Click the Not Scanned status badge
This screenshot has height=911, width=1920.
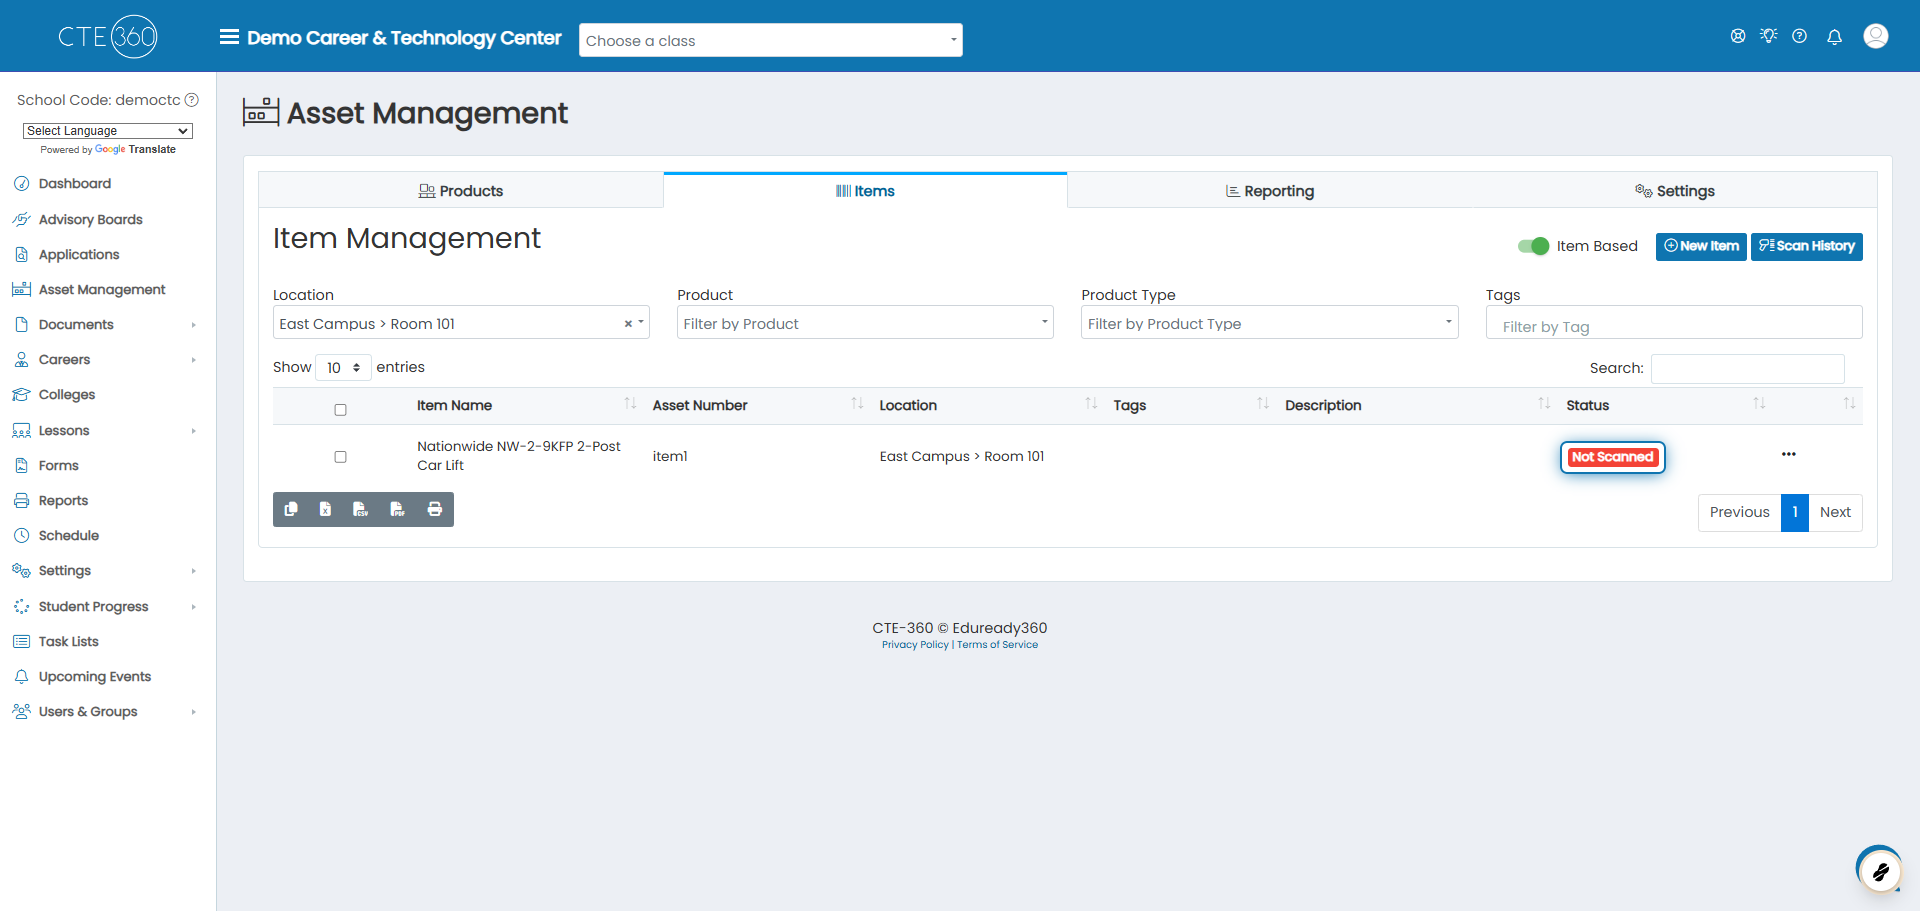coord(1612,457)
